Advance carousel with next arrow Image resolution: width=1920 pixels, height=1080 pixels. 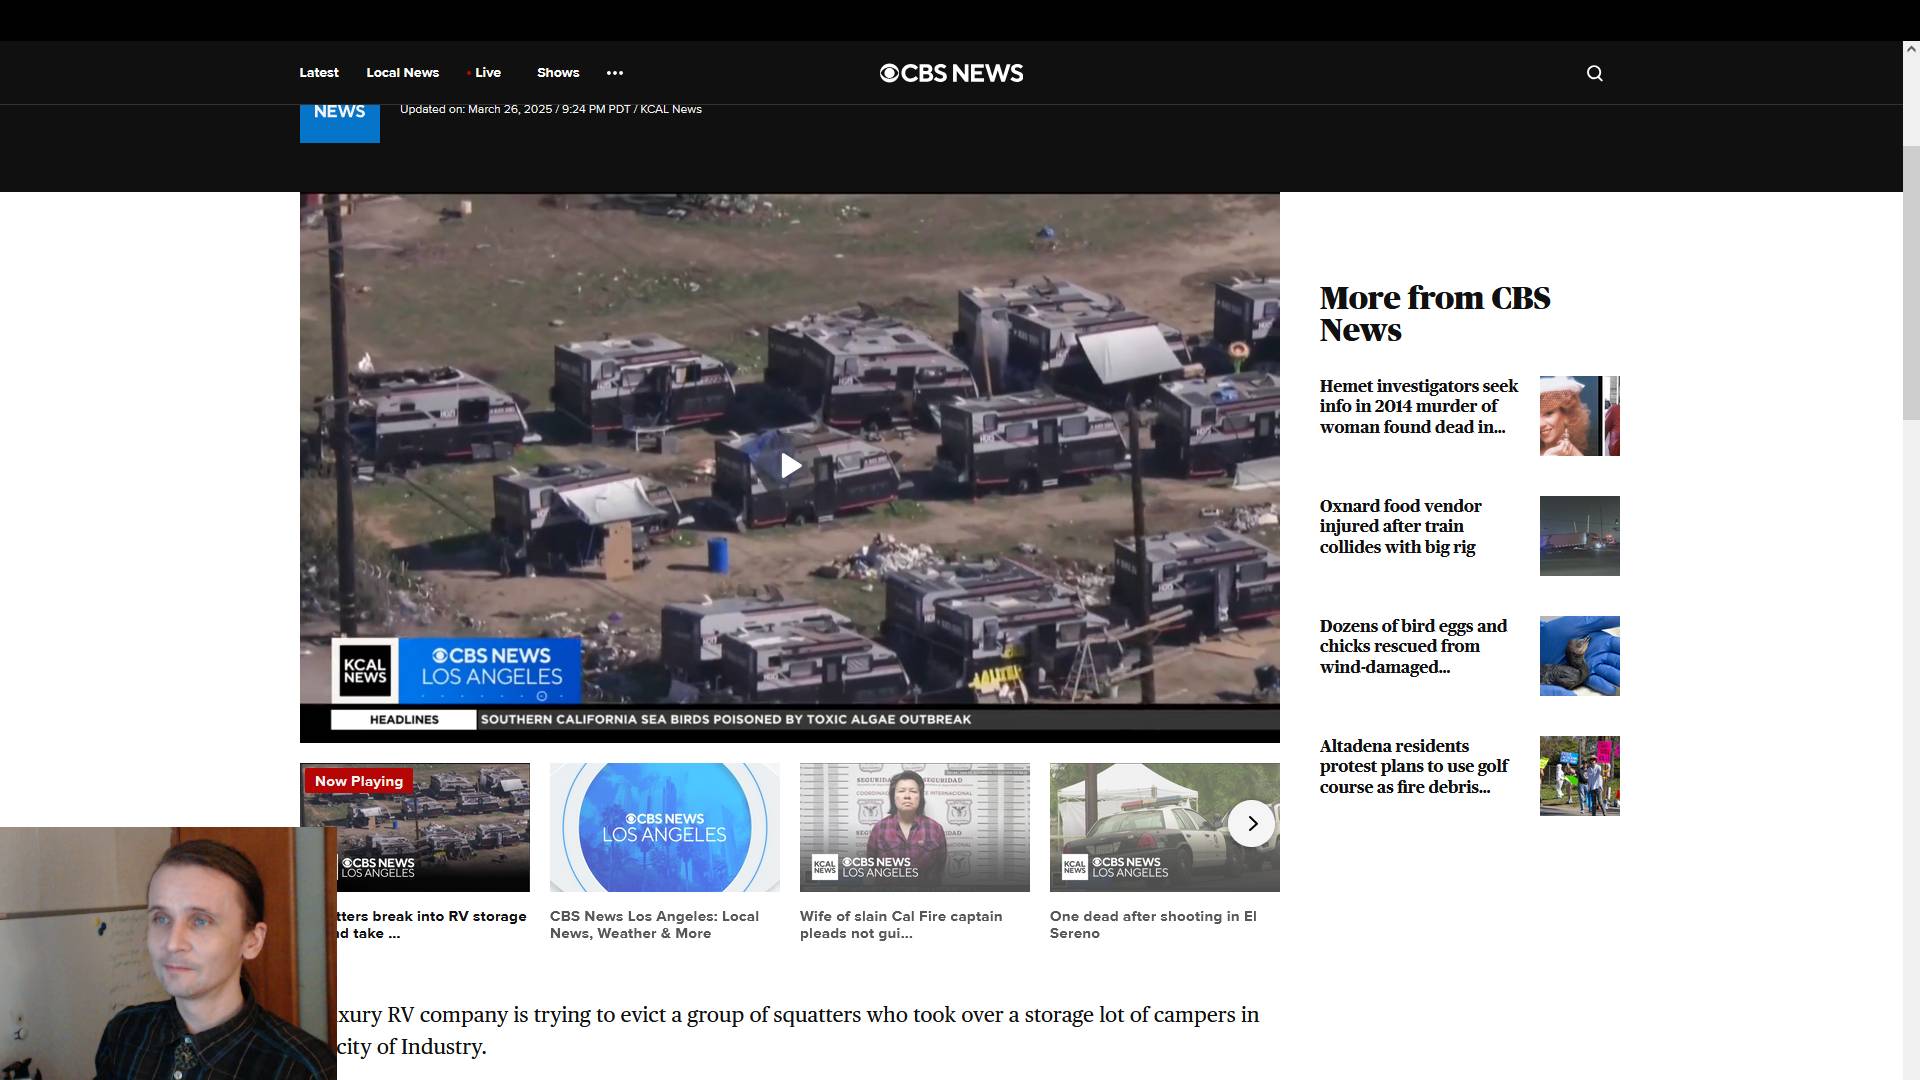click(1251, 824)
